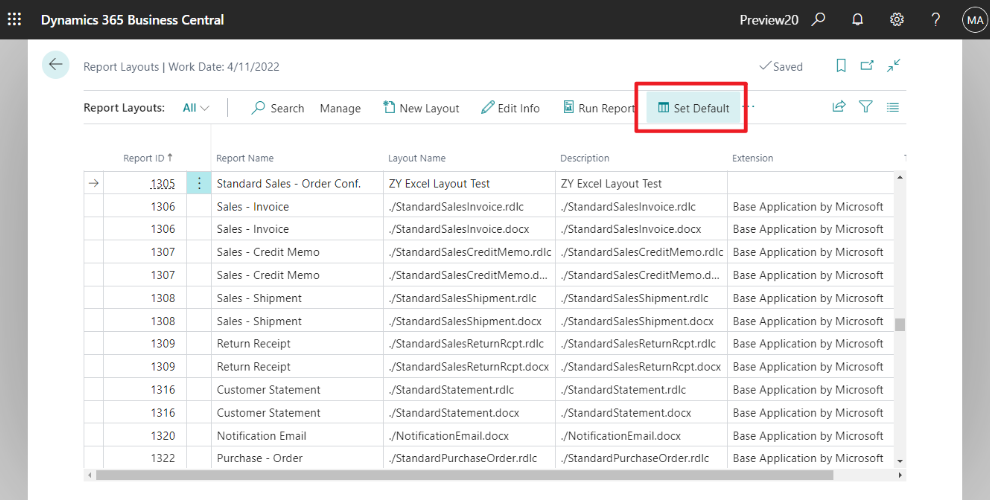Open row actions for report 1305
Viewport: 990px width, 500px height.
click(199, 183)
